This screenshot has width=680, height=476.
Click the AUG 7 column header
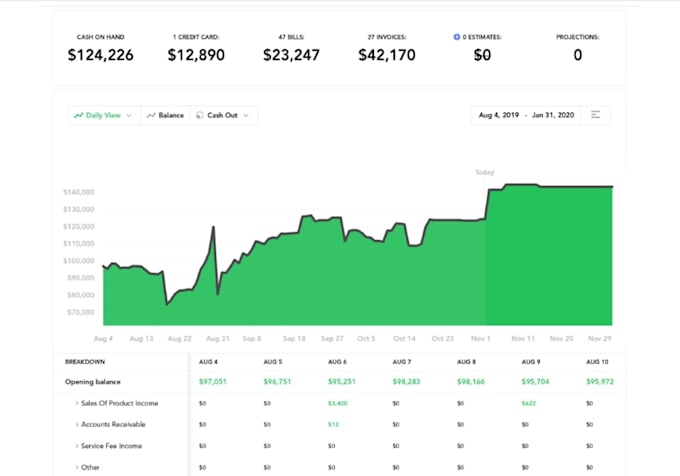402,362
